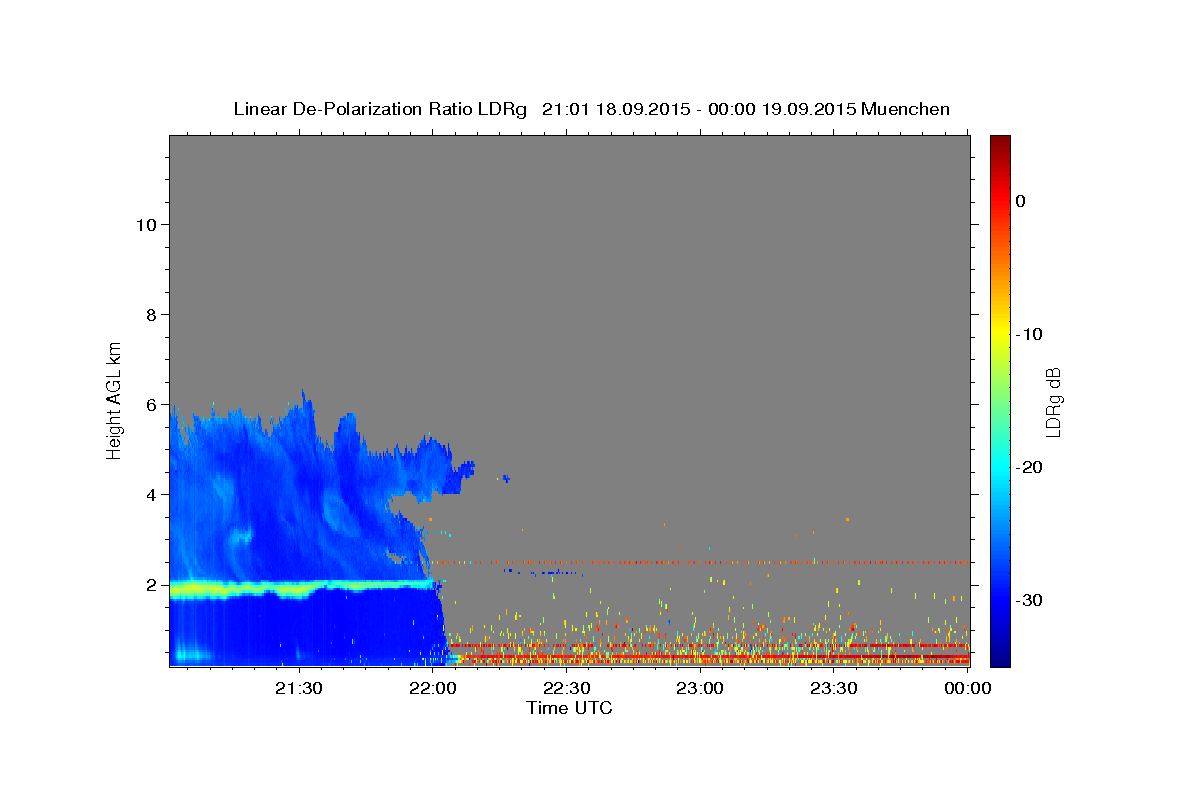The image size is (1200, 800).
Task: Click the colorbar value 0
Action: [x=1020, y=201]
